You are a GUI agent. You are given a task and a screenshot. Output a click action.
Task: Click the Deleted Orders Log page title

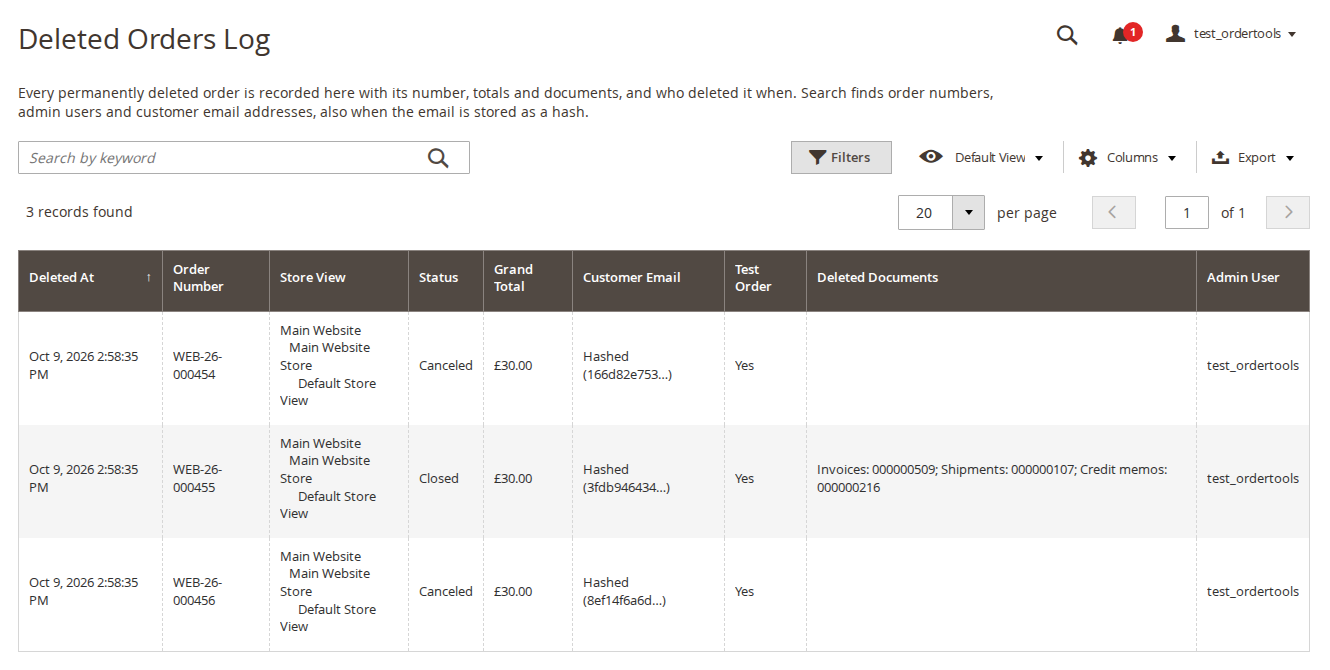point(145,40)
